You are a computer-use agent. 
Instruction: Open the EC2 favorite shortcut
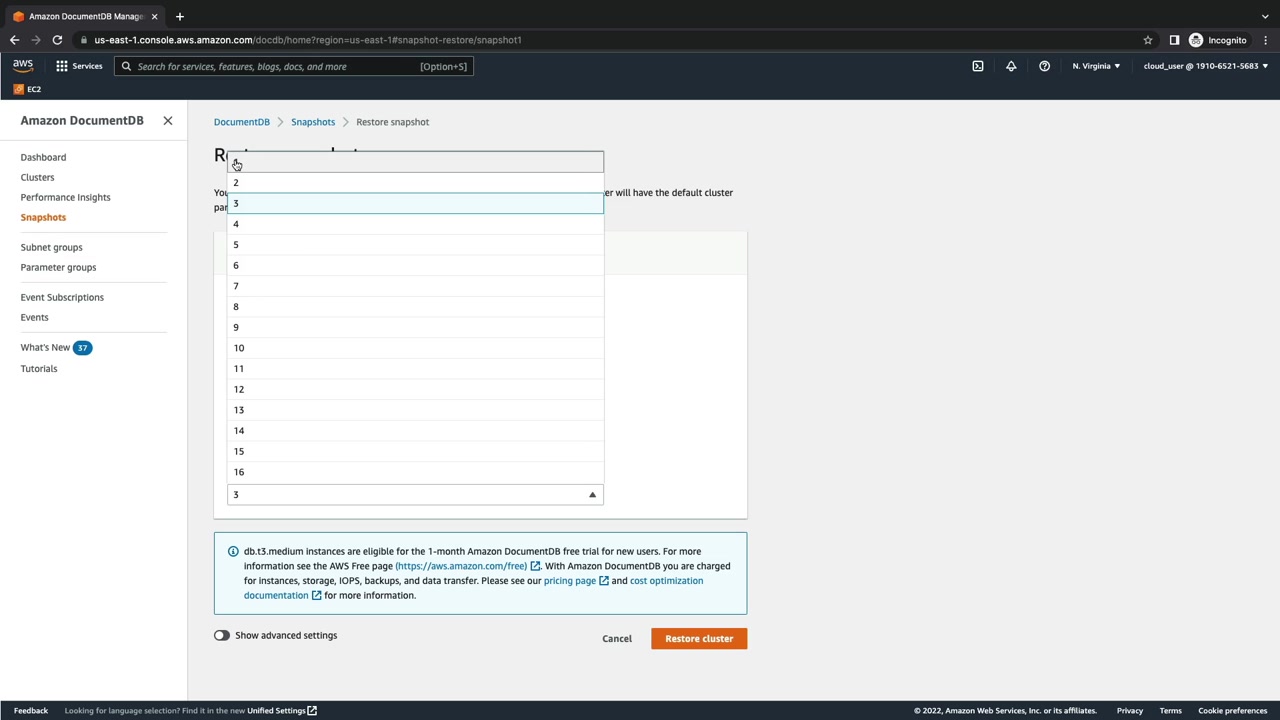[27, 89]
